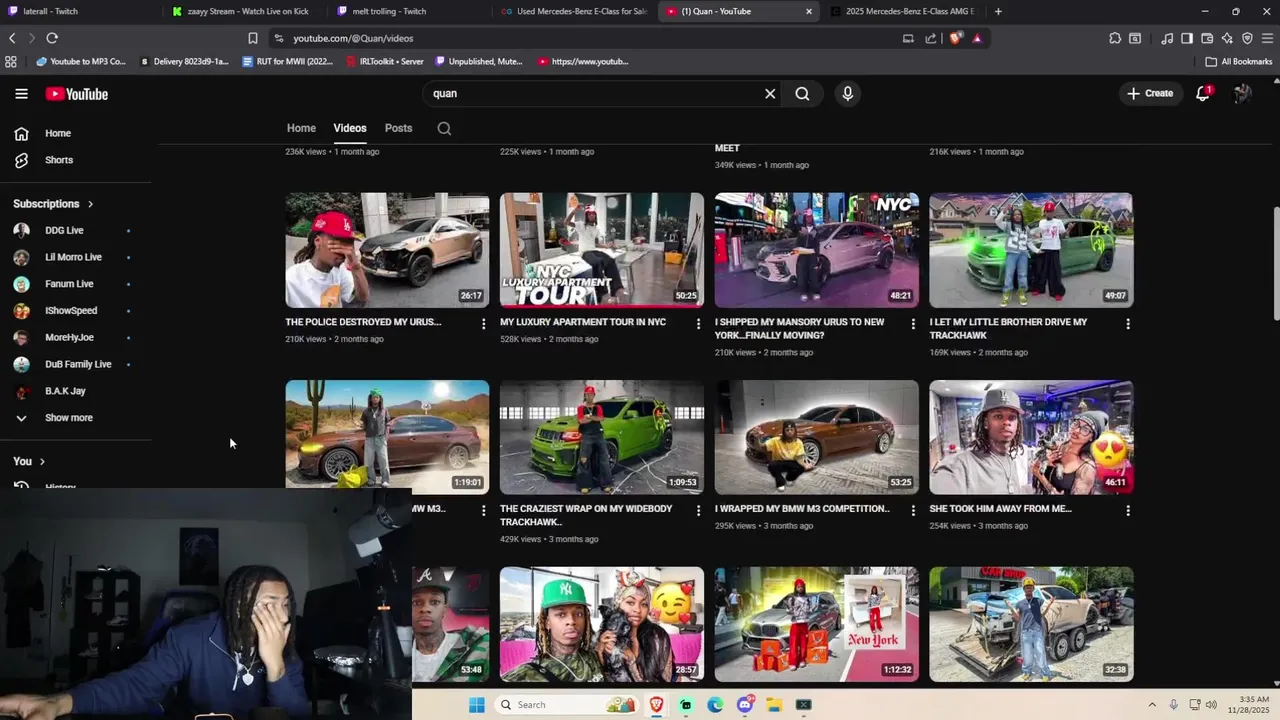Clear the search box with the X icon

coord(770,94)
